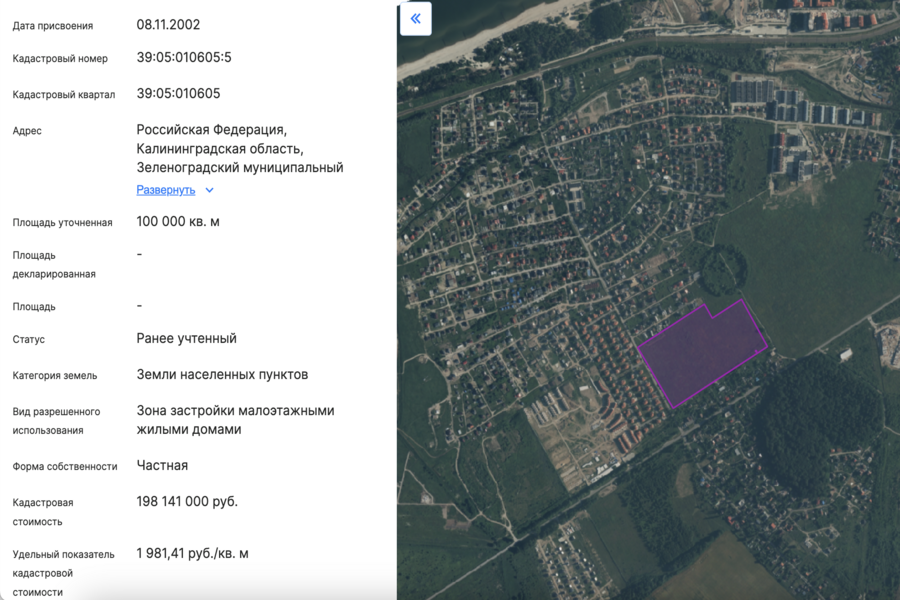Click the 'Развернуть' link under address
Screen dimensions: 900x600
(x=166, y=190)
